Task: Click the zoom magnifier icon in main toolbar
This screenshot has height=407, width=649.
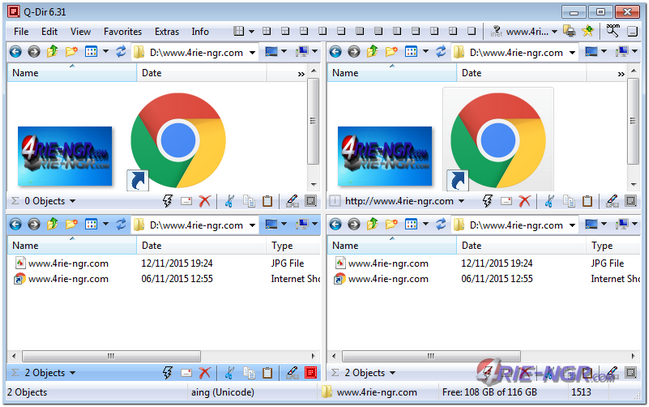Action: (612, 31)
